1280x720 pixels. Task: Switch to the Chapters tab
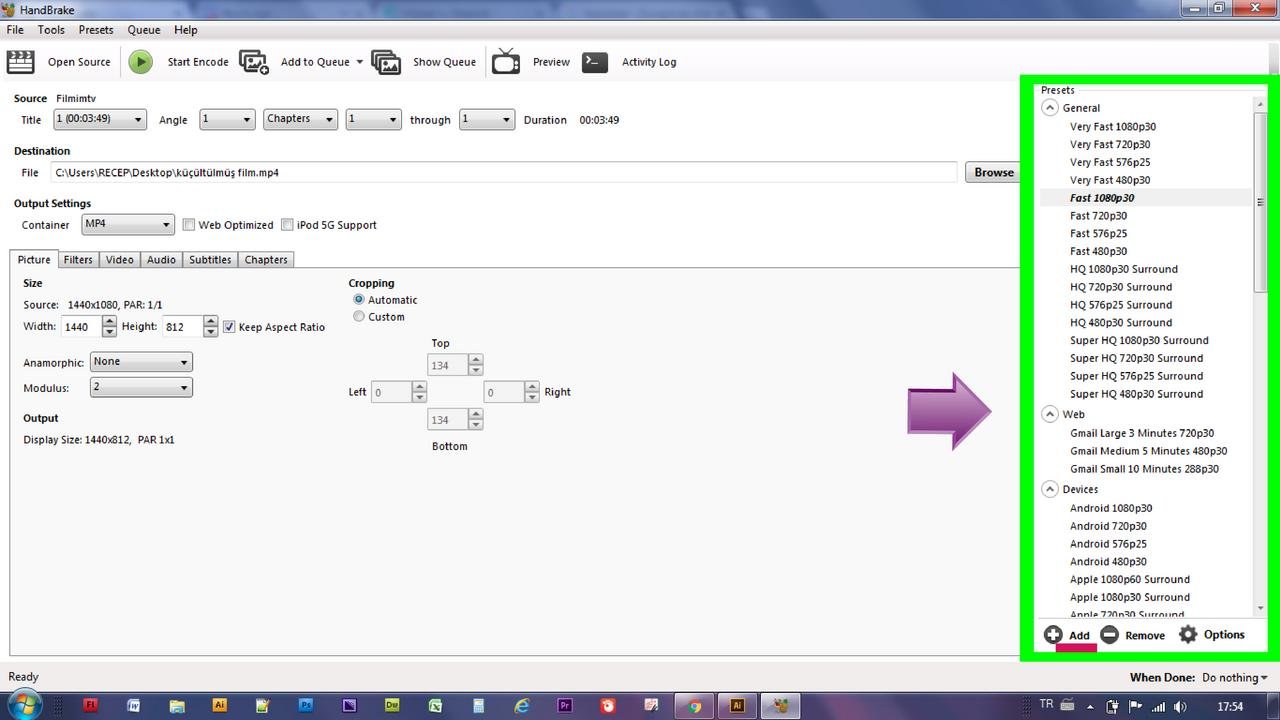coord(266,259)
